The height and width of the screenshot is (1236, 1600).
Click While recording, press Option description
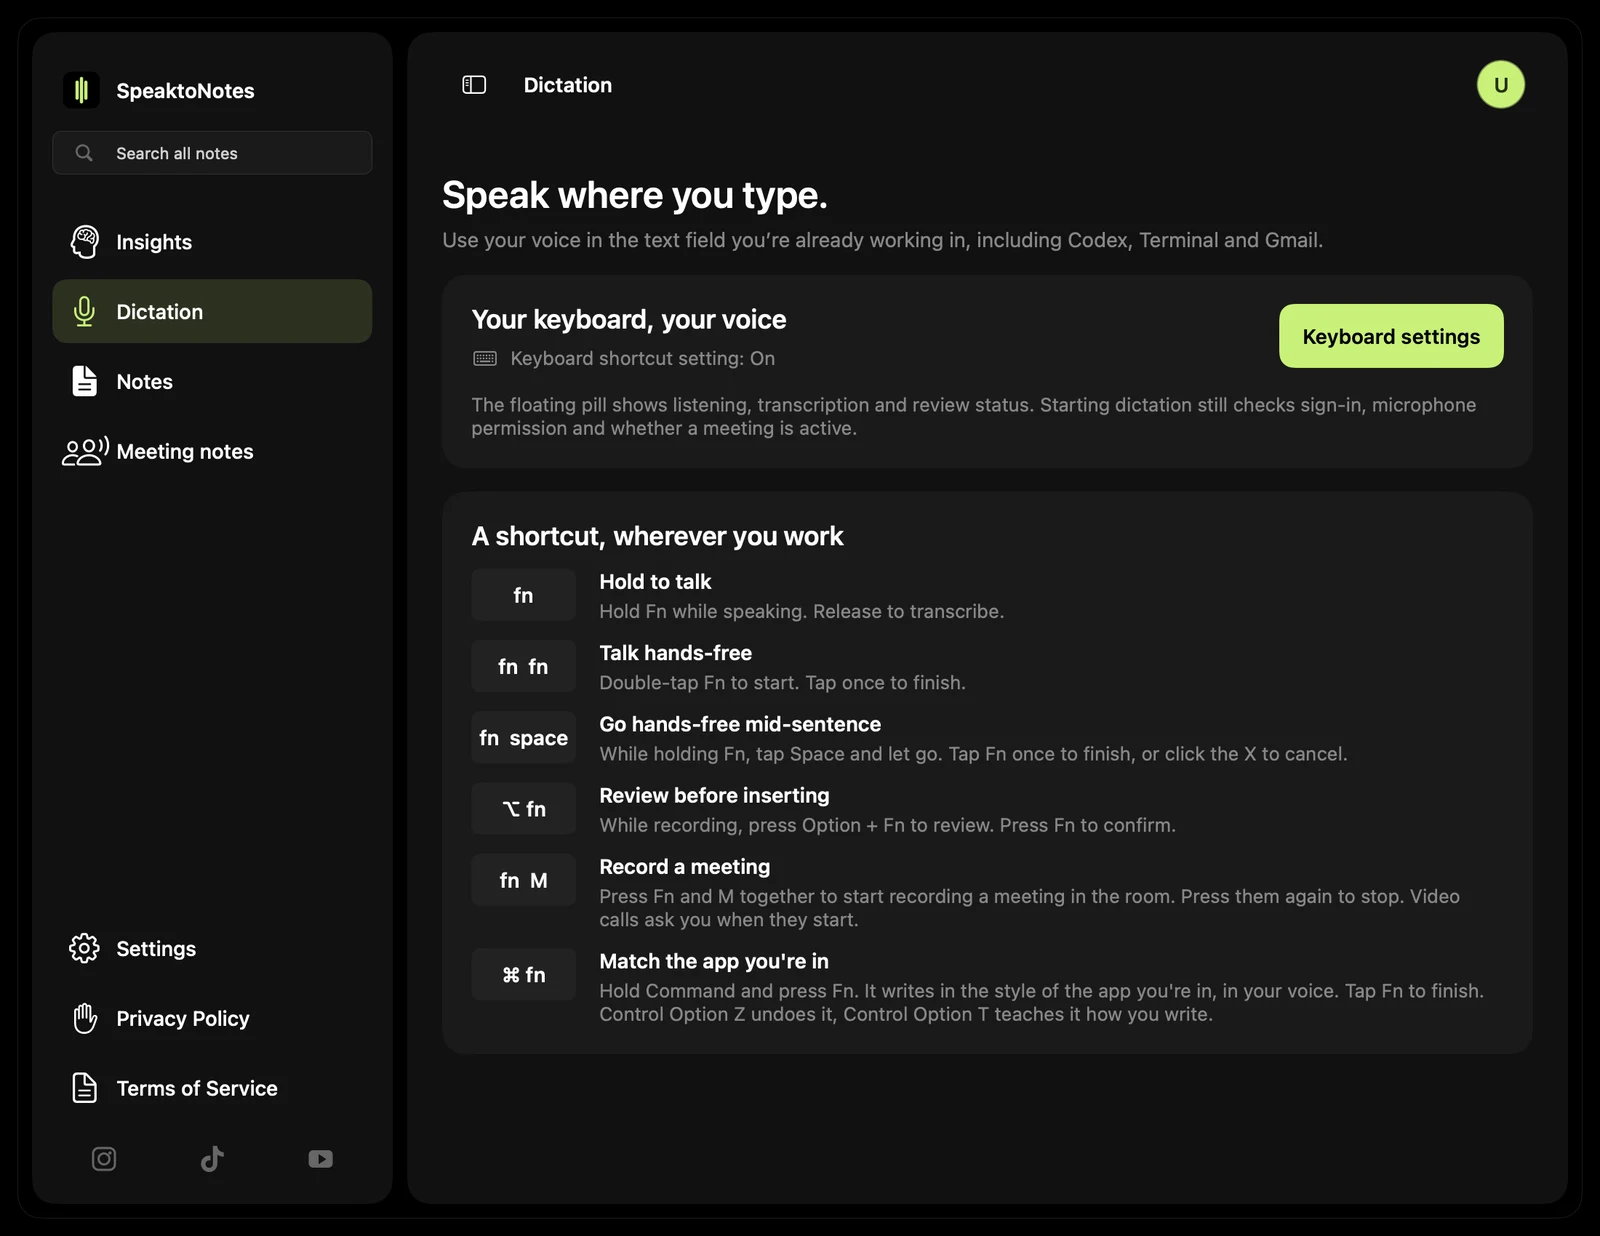[888, 825]
